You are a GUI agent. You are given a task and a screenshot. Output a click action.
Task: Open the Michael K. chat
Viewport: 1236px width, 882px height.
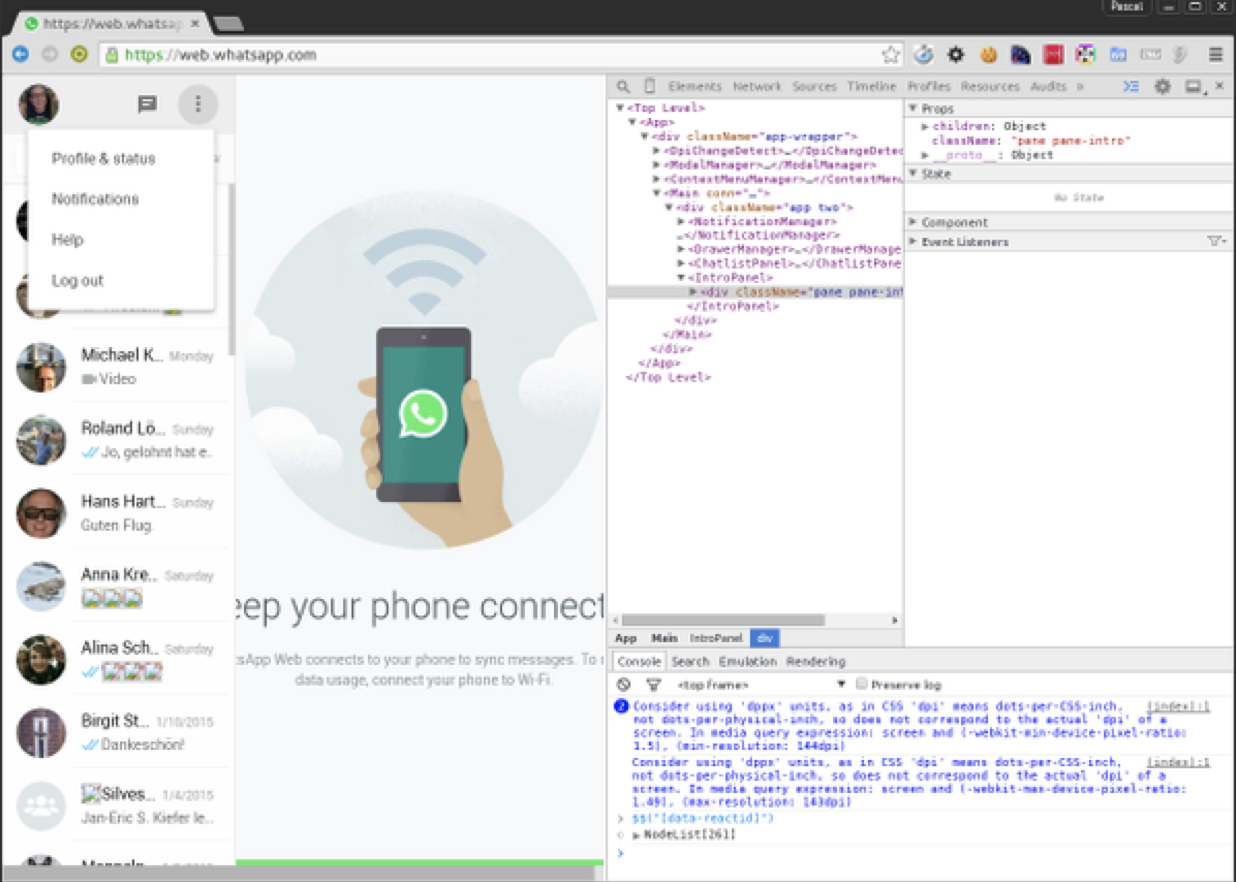click(x=118, y=366)
